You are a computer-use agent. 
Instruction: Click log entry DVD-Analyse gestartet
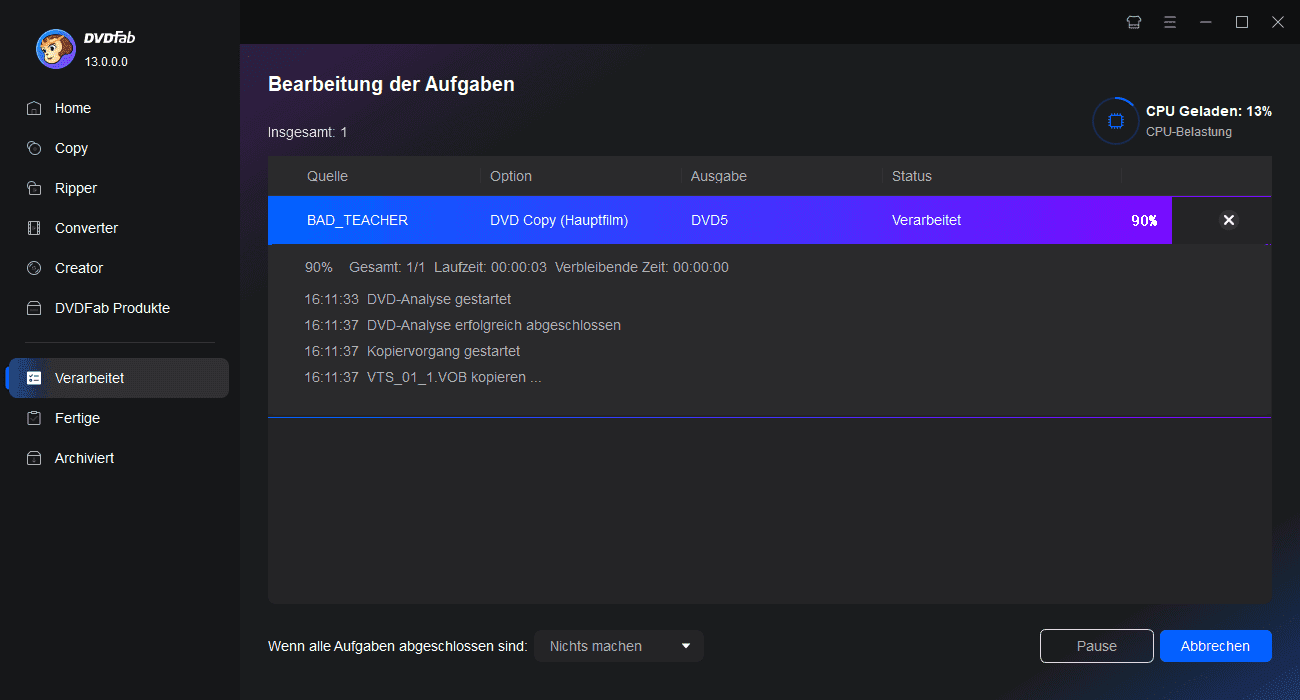[439, 299]
